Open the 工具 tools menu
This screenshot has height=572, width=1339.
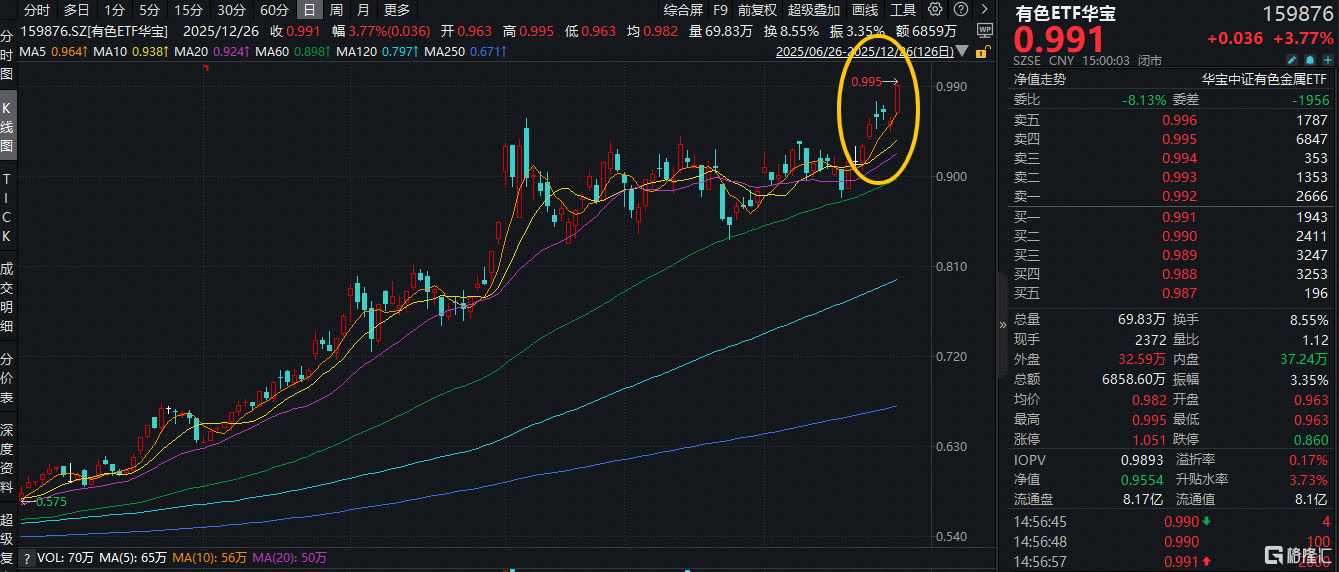903,10
